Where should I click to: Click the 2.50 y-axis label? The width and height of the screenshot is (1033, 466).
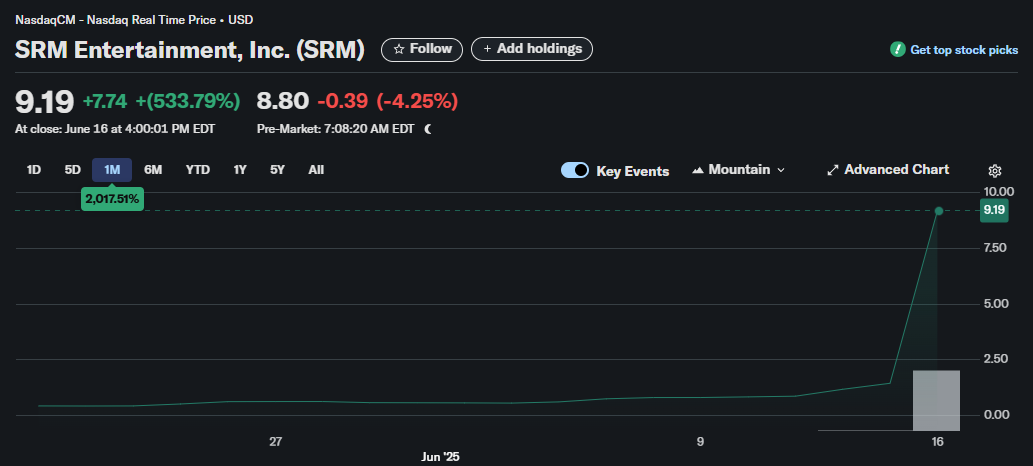click(995, 359)
